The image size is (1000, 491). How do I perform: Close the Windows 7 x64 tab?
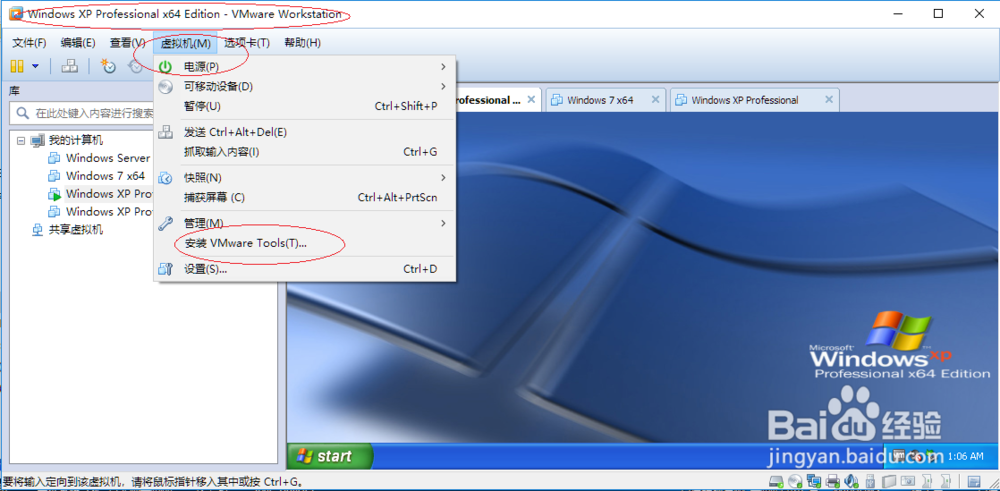[655, 100]
